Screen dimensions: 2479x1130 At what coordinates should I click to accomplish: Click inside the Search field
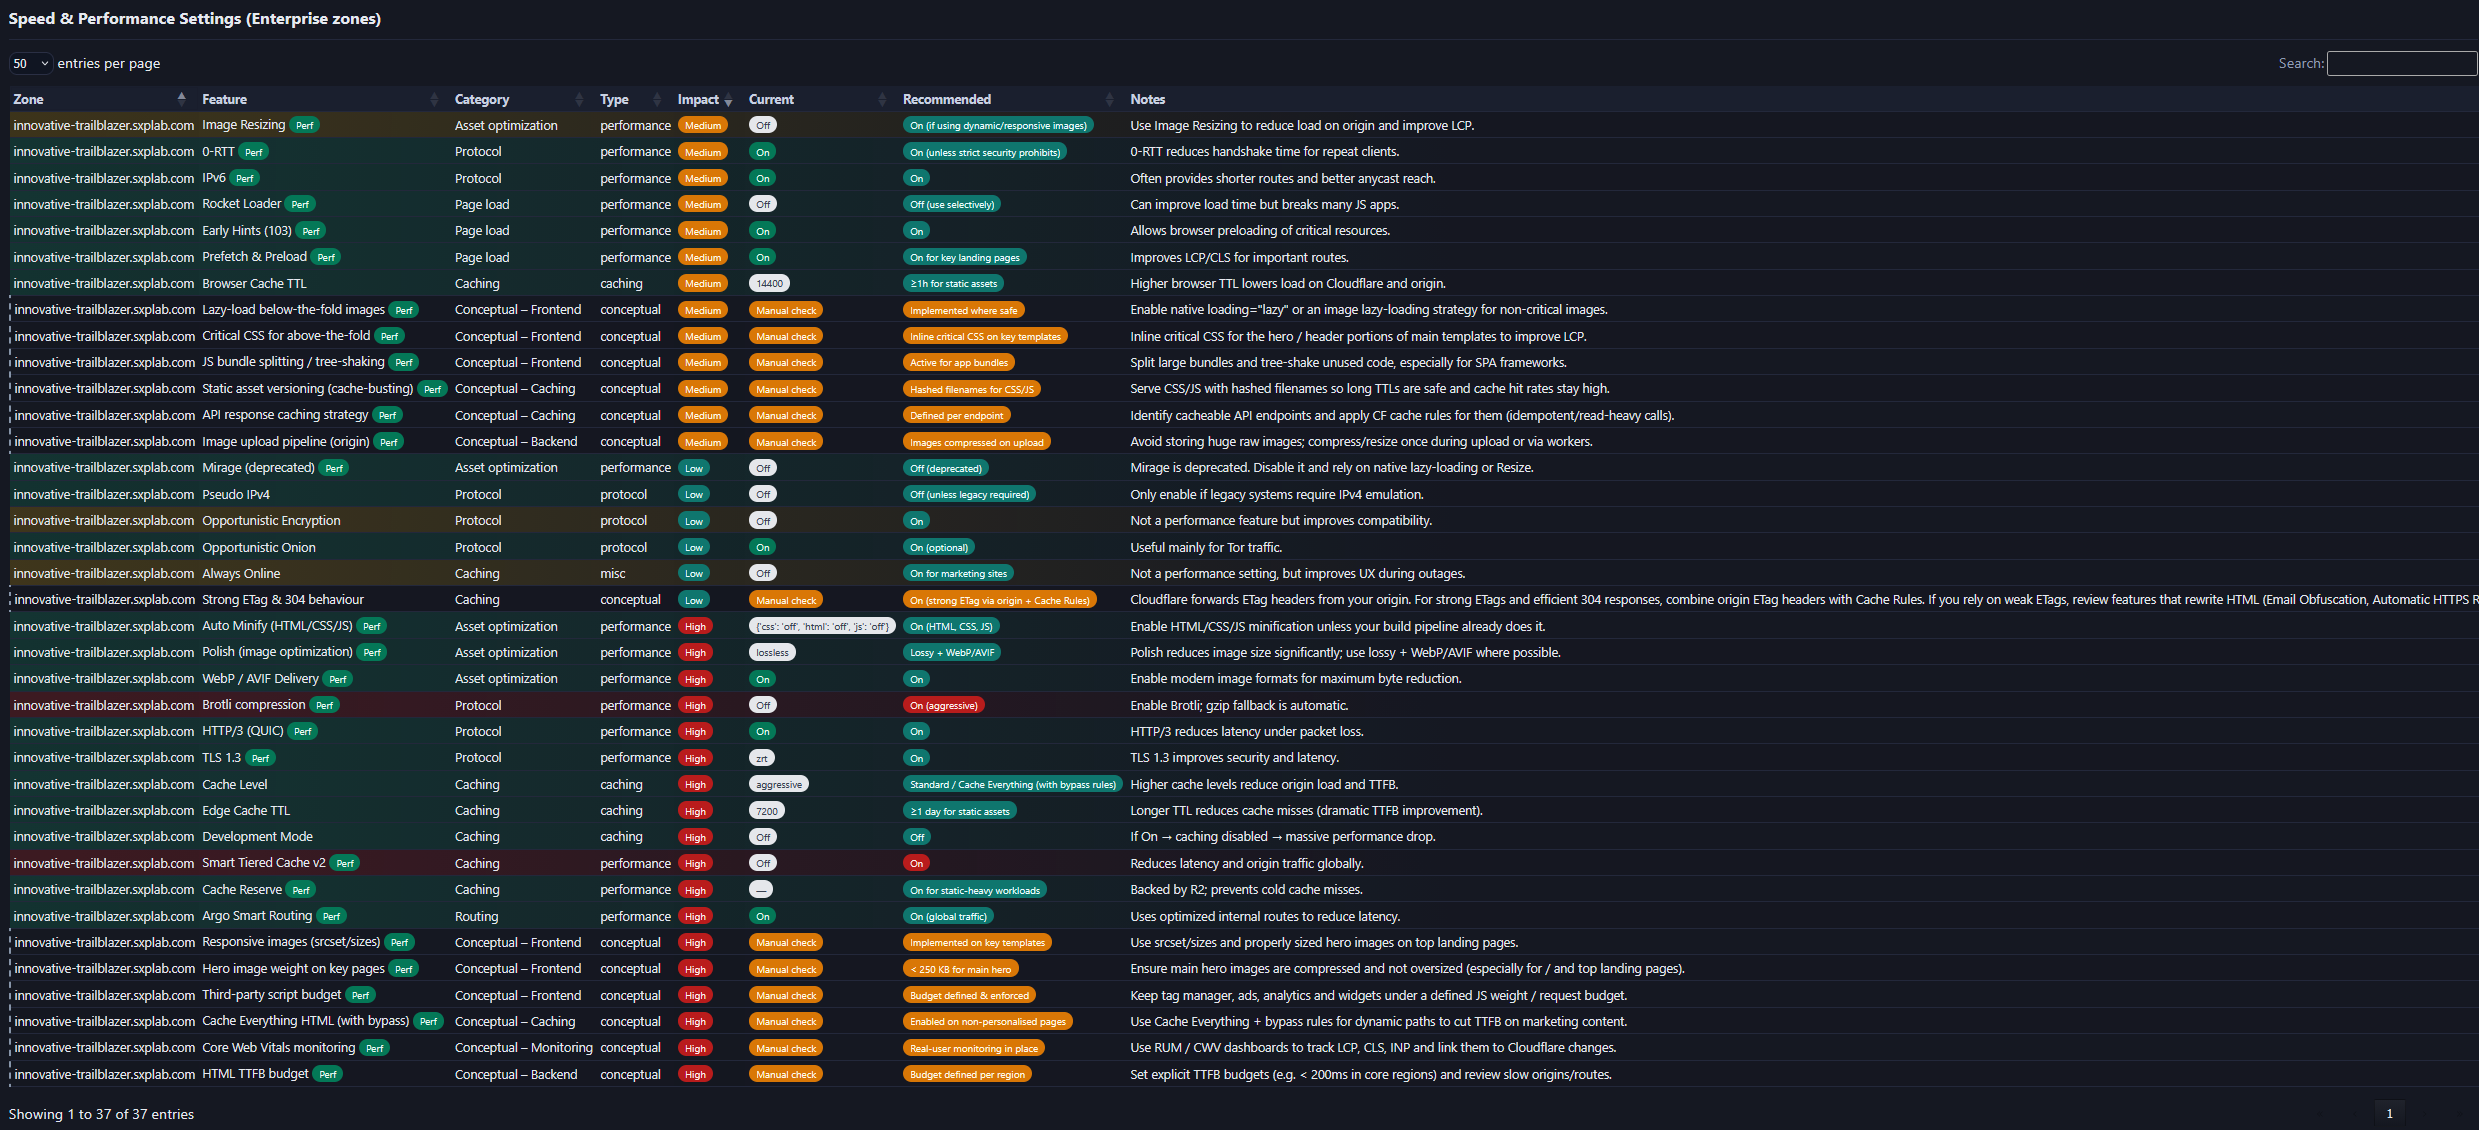click(x=2401, y=63)
